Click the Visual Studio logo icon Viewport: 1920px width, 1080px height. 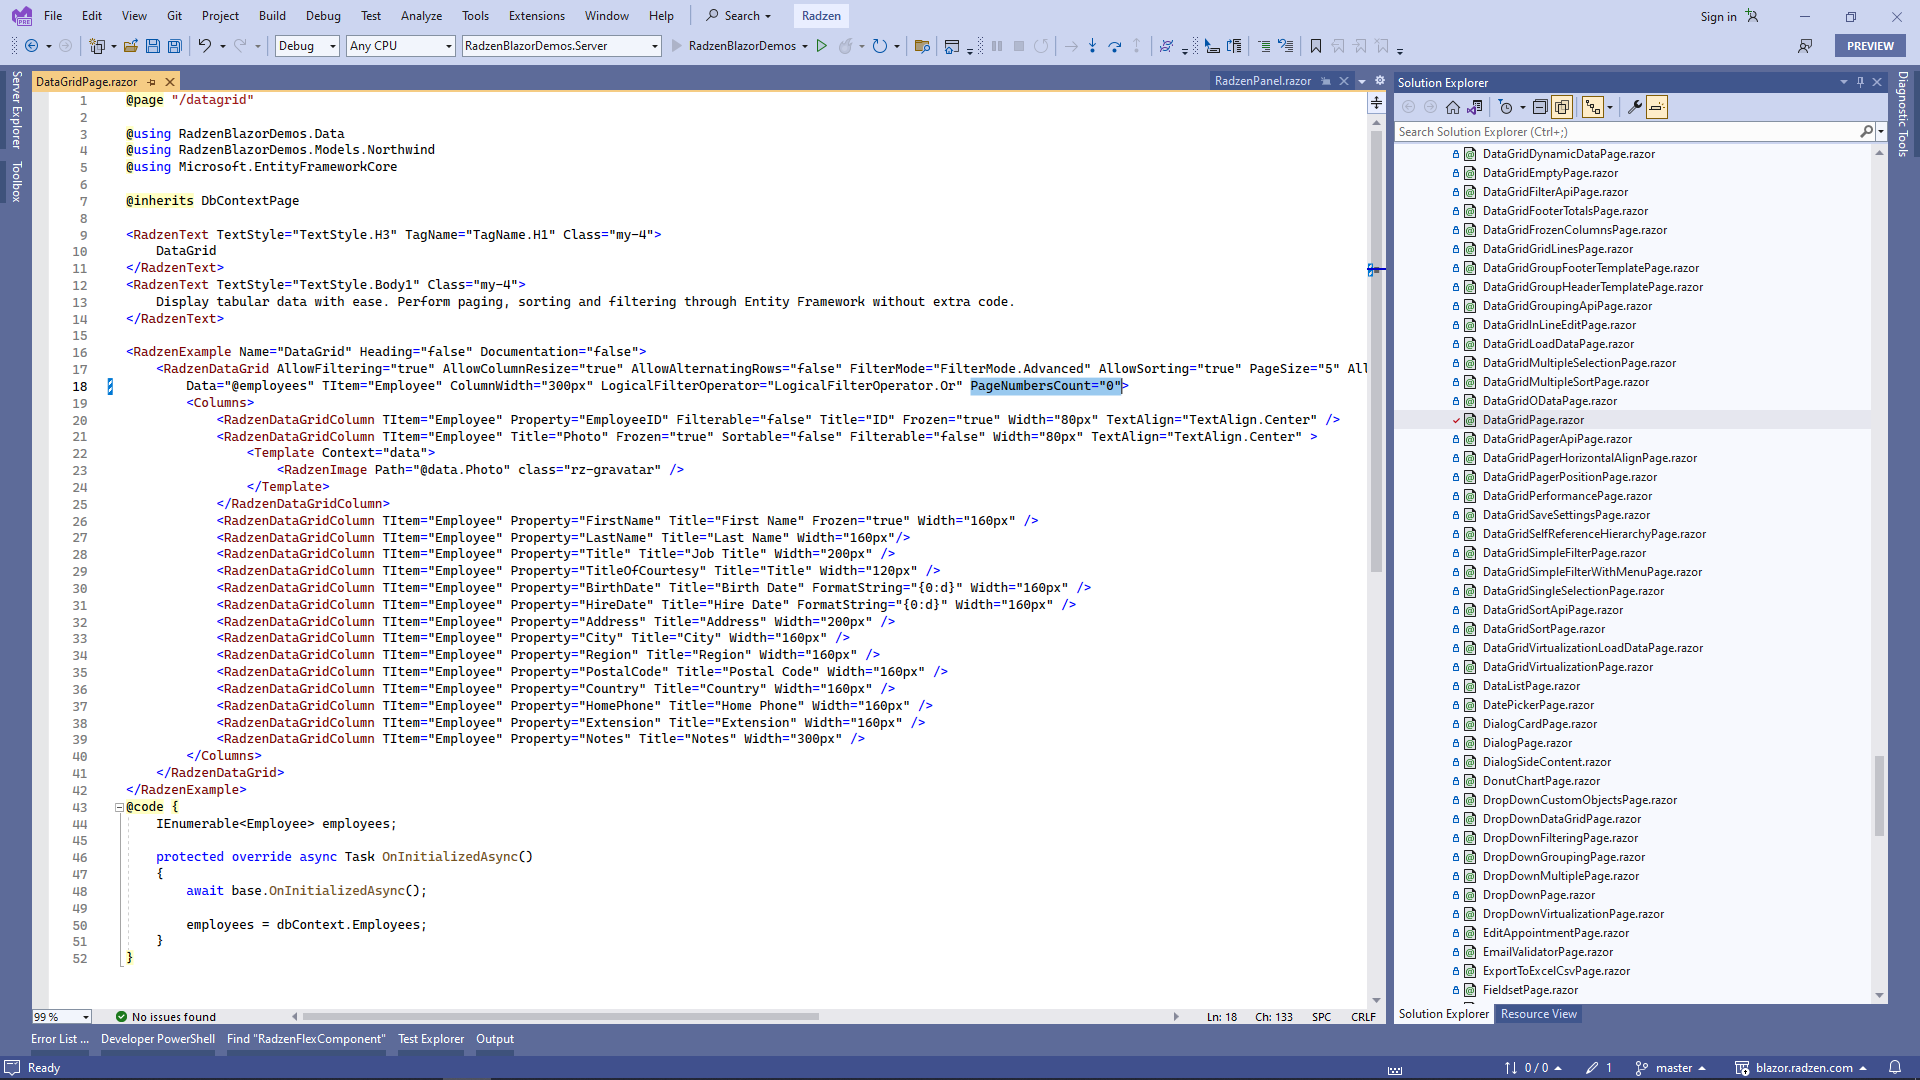point(21,16)
